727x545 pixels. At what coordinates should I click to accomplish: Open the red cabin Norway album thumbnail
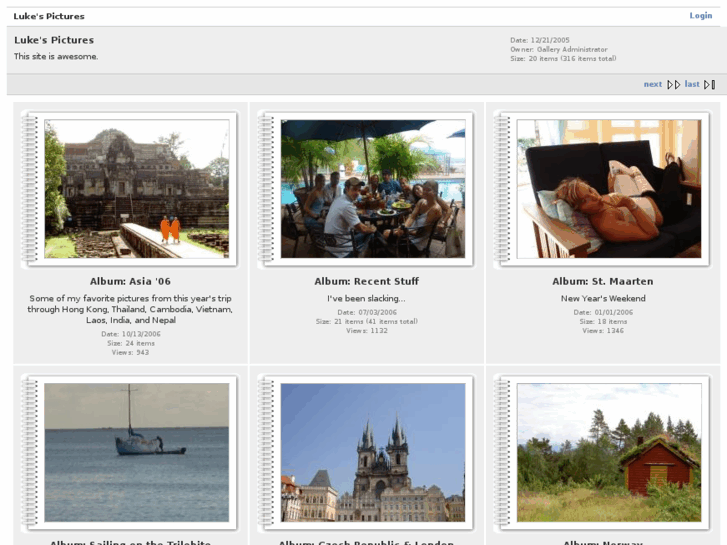[609, 452]
